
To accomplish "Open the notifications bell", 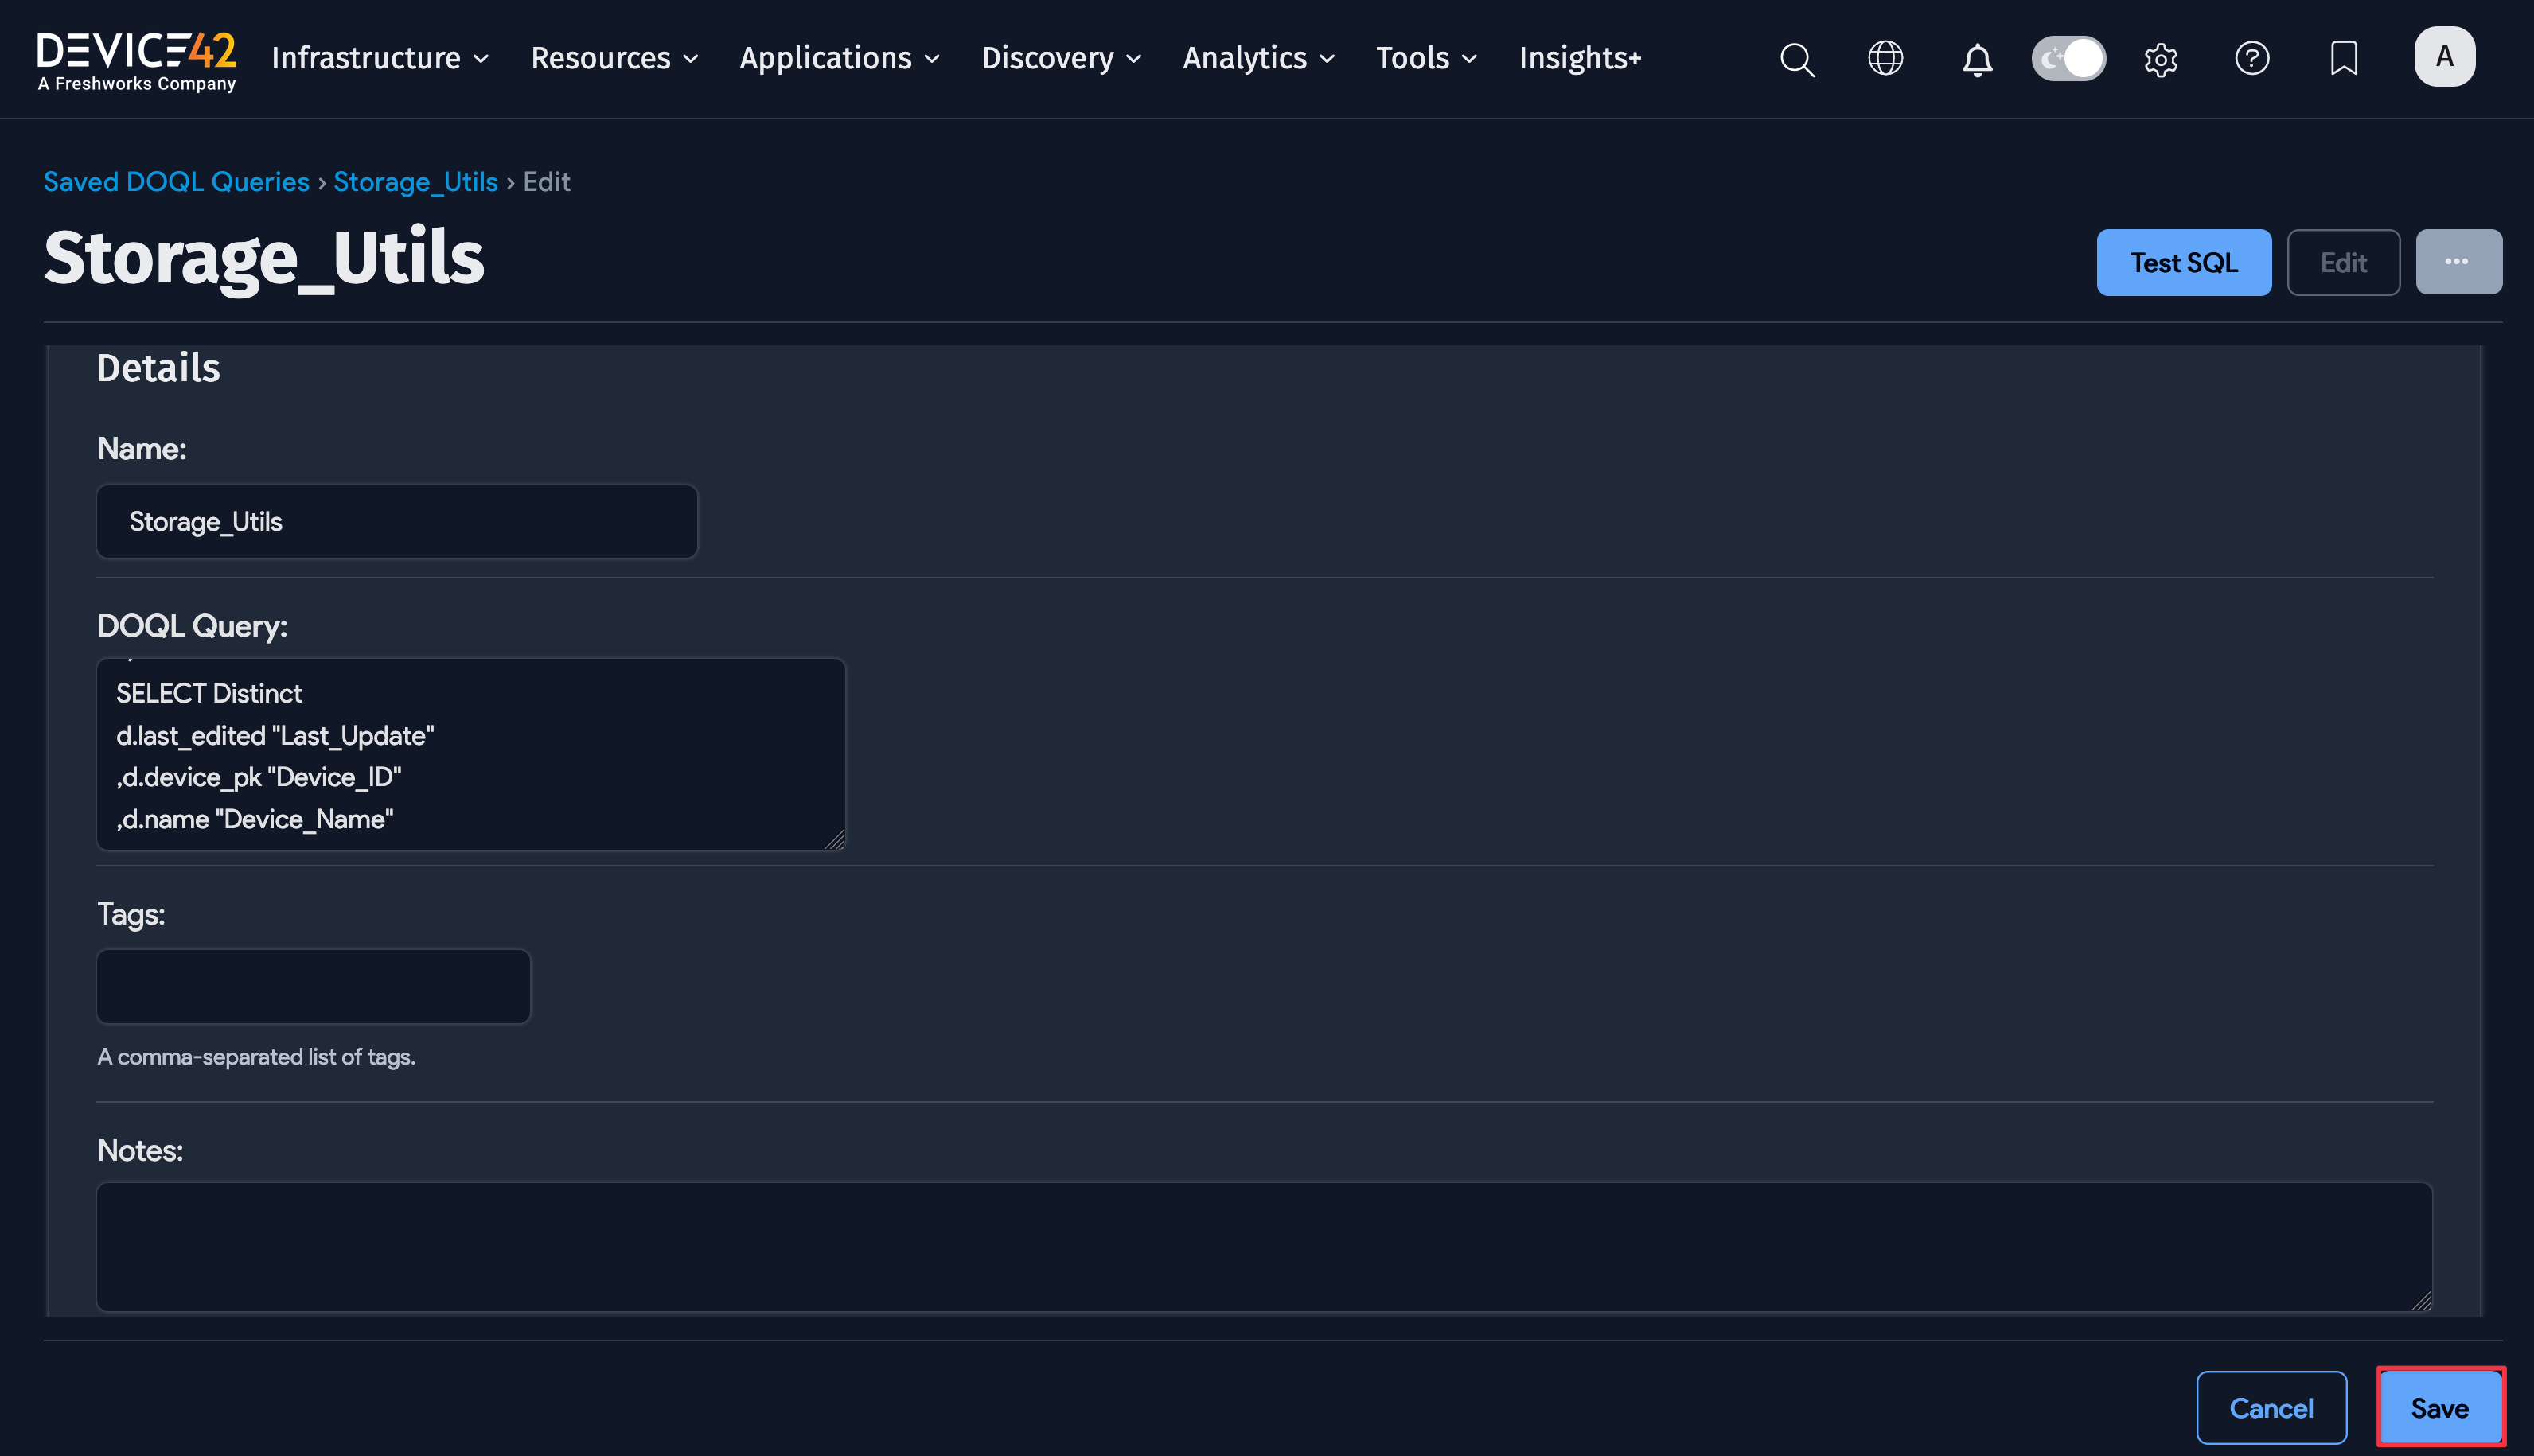I will [x=1976, y=59].
